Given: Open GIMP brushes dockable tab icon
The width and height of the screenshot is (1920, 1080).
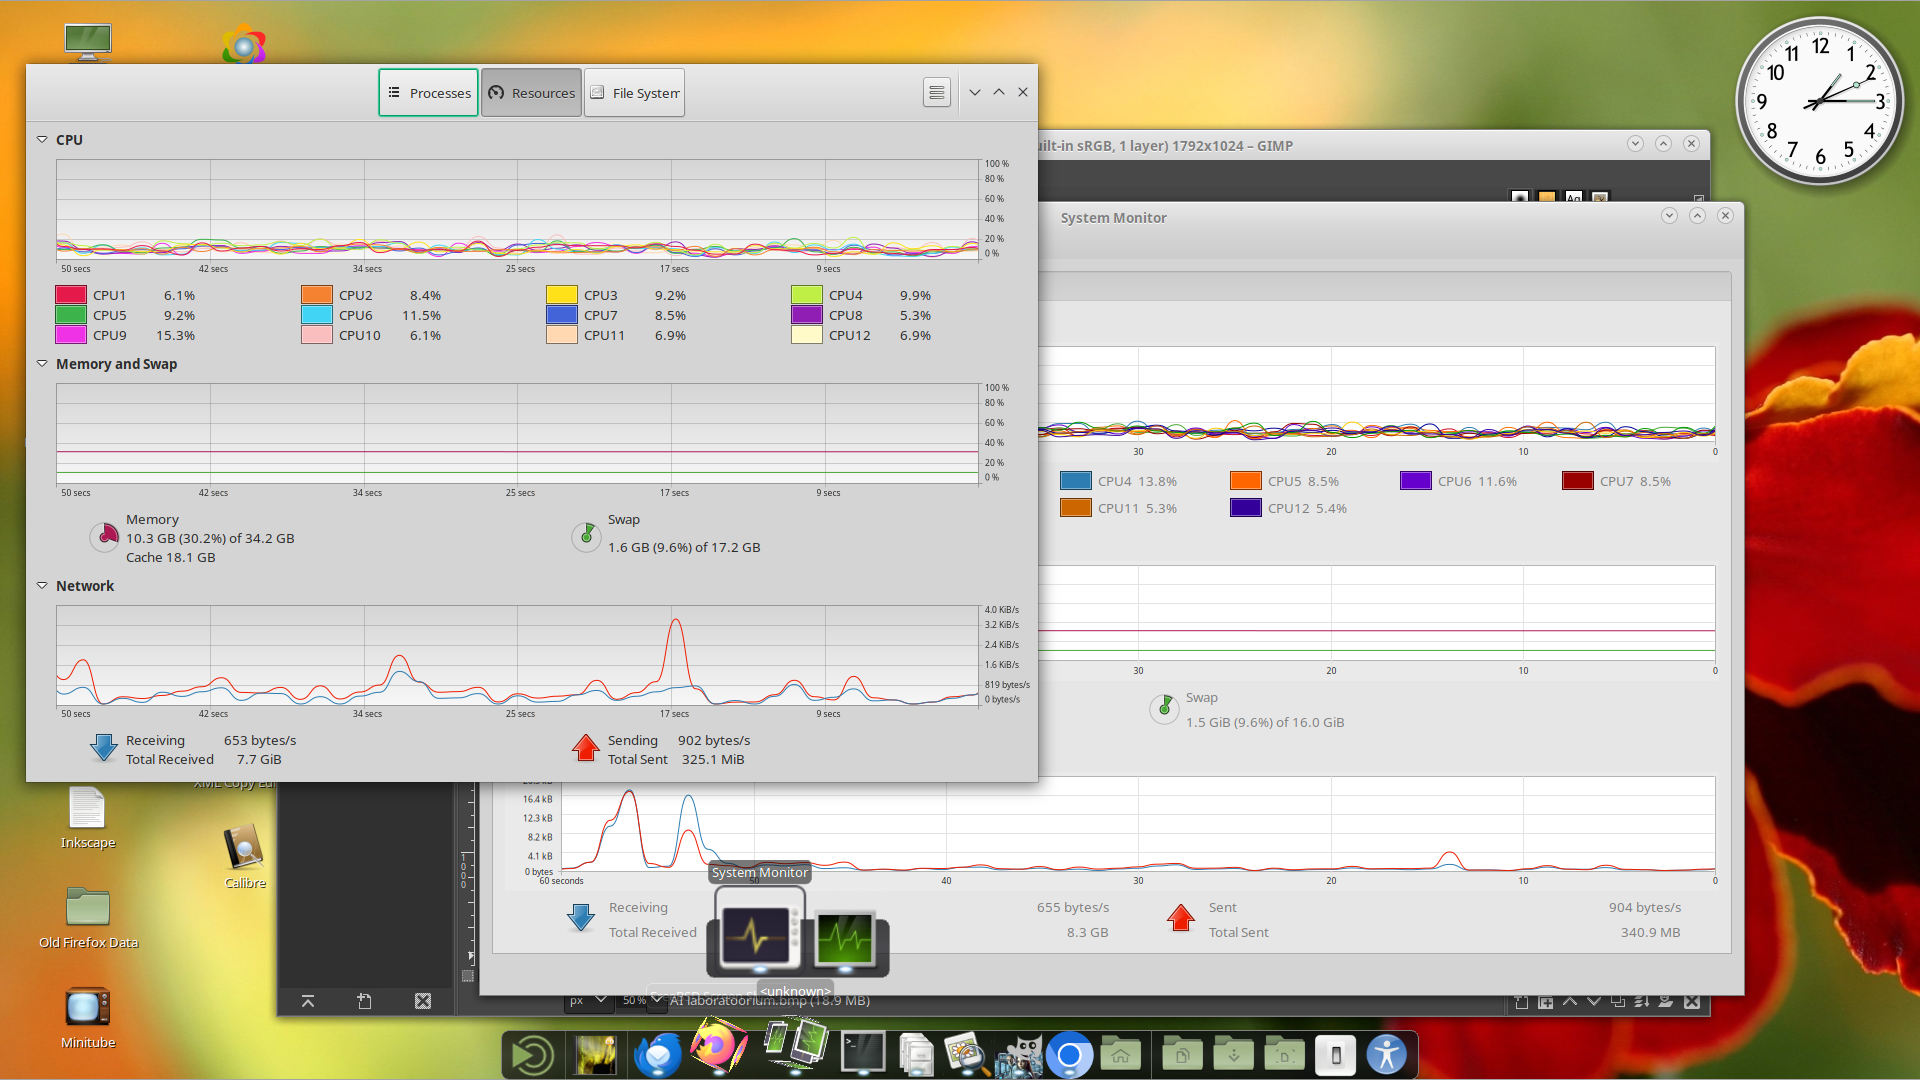Looking at the screenshot, I should tap(1520, 197).
